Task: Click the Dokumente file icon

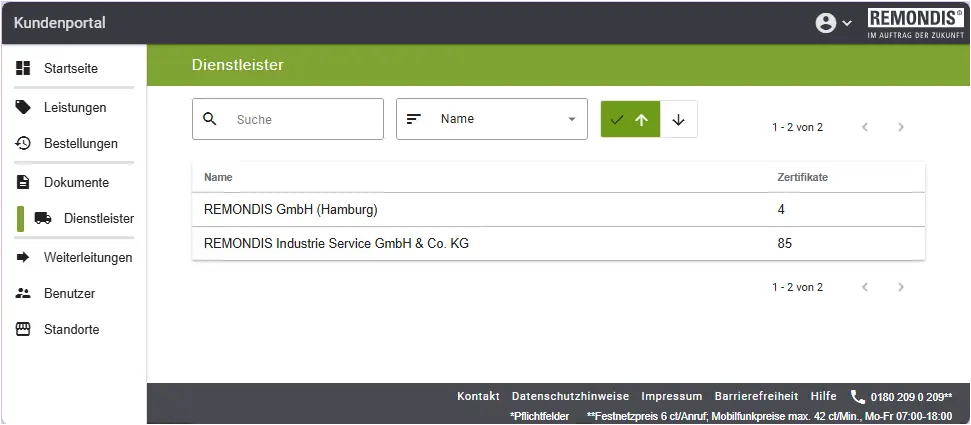Action: pos(23,182)
